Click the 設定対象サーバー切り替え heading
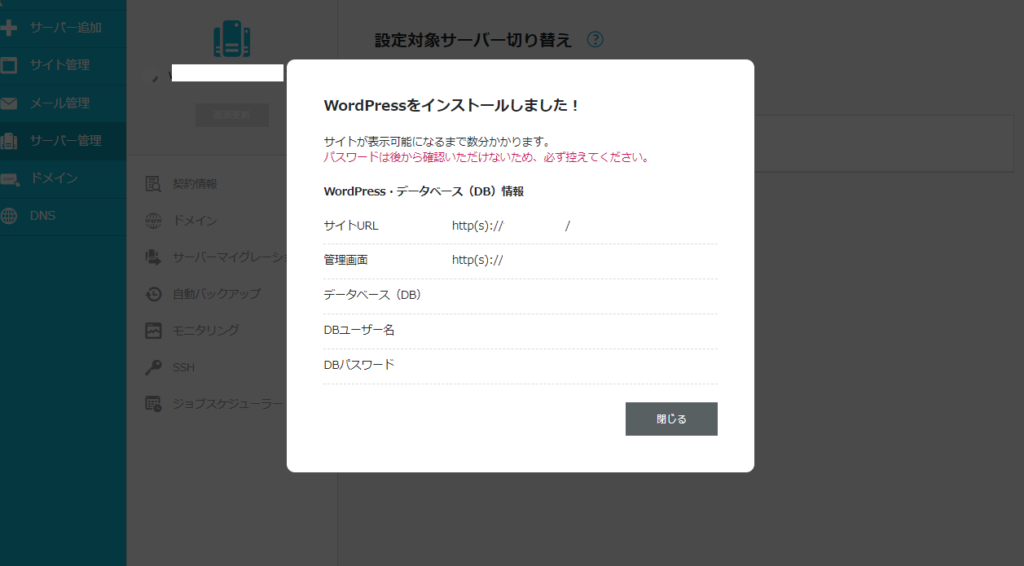Image resolution: width=1024 pixels, height=566 pixels. click(x=473, y=40)
